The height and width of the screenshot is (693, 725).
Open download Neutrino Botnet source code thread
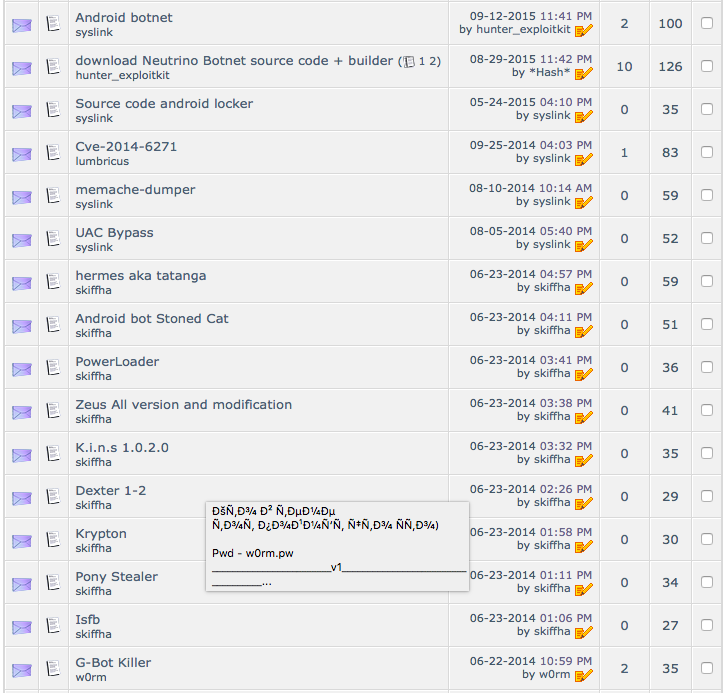tap(234, 61)
